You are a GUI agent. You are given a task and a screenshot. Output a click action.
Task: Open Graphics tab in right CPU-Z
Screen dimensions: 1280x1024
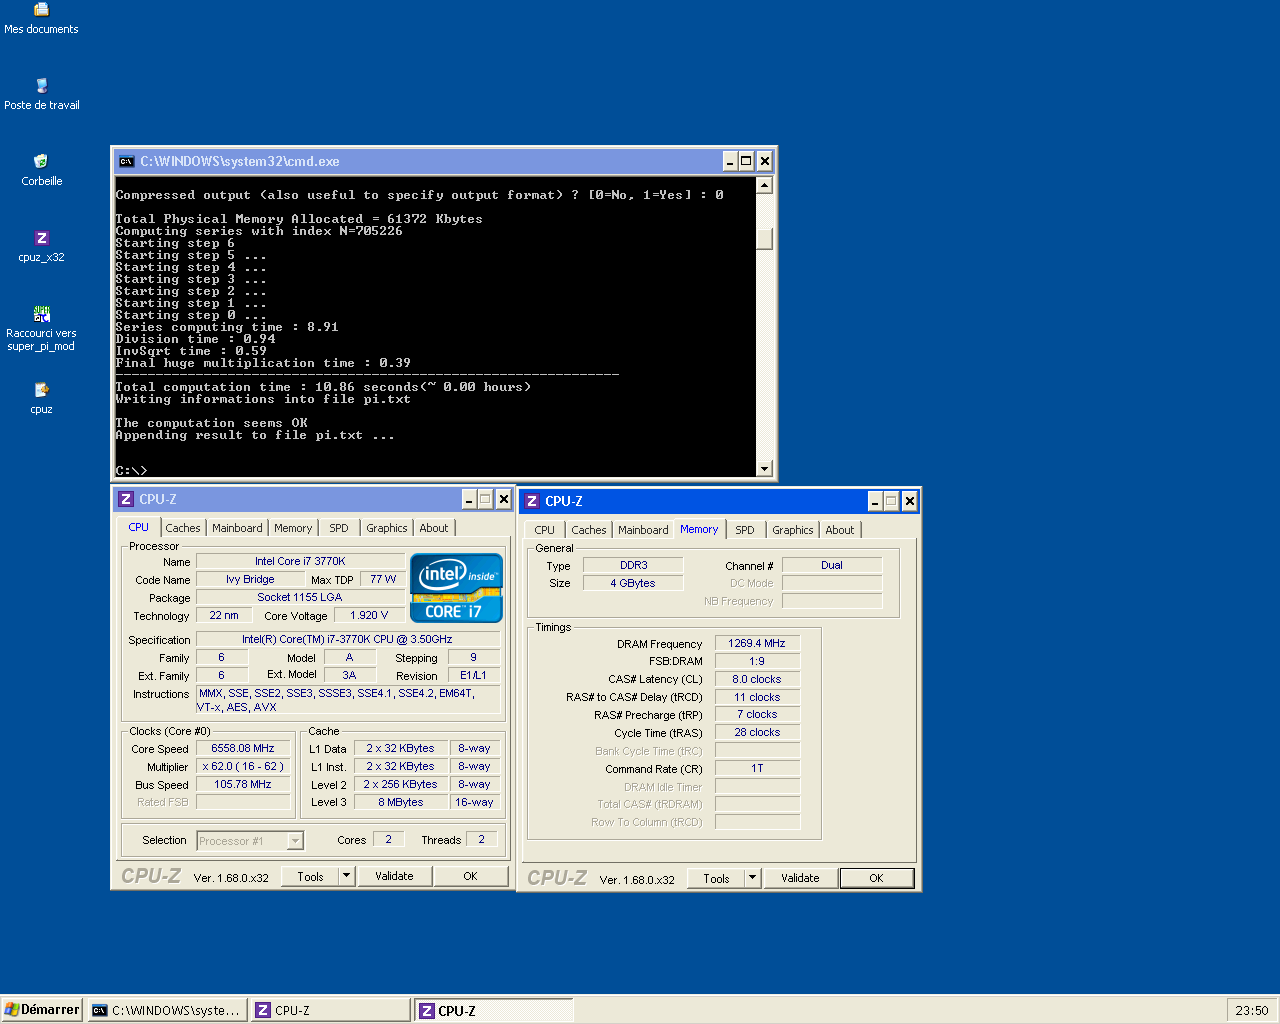point(793,530)
